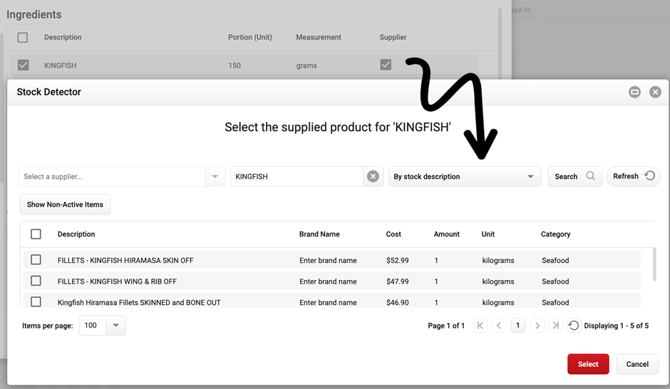Go to first page of results
Image resolution: width=670 pixels, height=389 pixels.
tap(480, 326)
